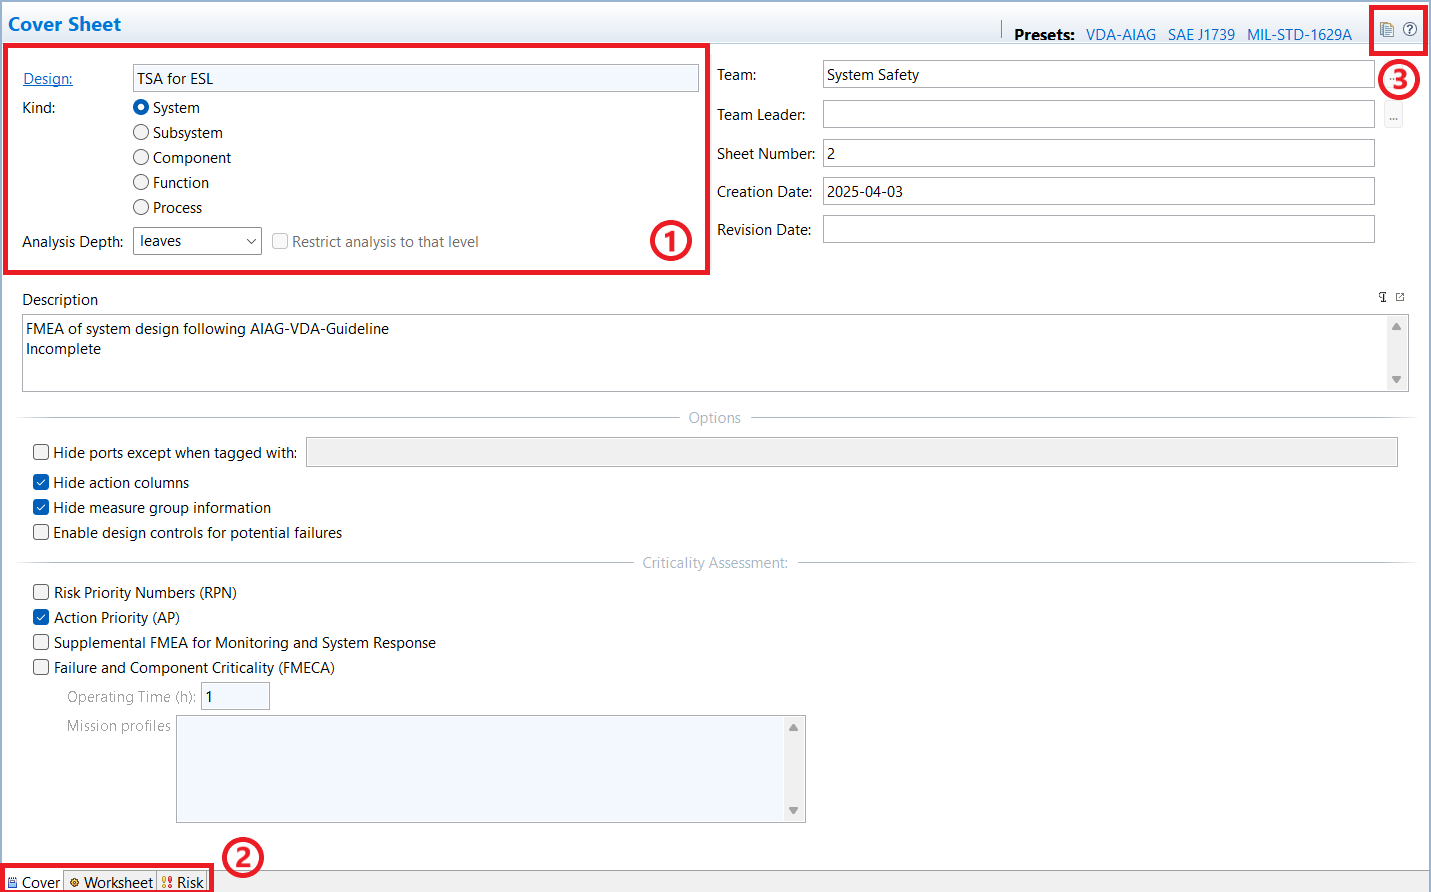Enable Risk Priority Numbers (RPN) checkbox
1431x892 pixels.
[x=41, y=593]
